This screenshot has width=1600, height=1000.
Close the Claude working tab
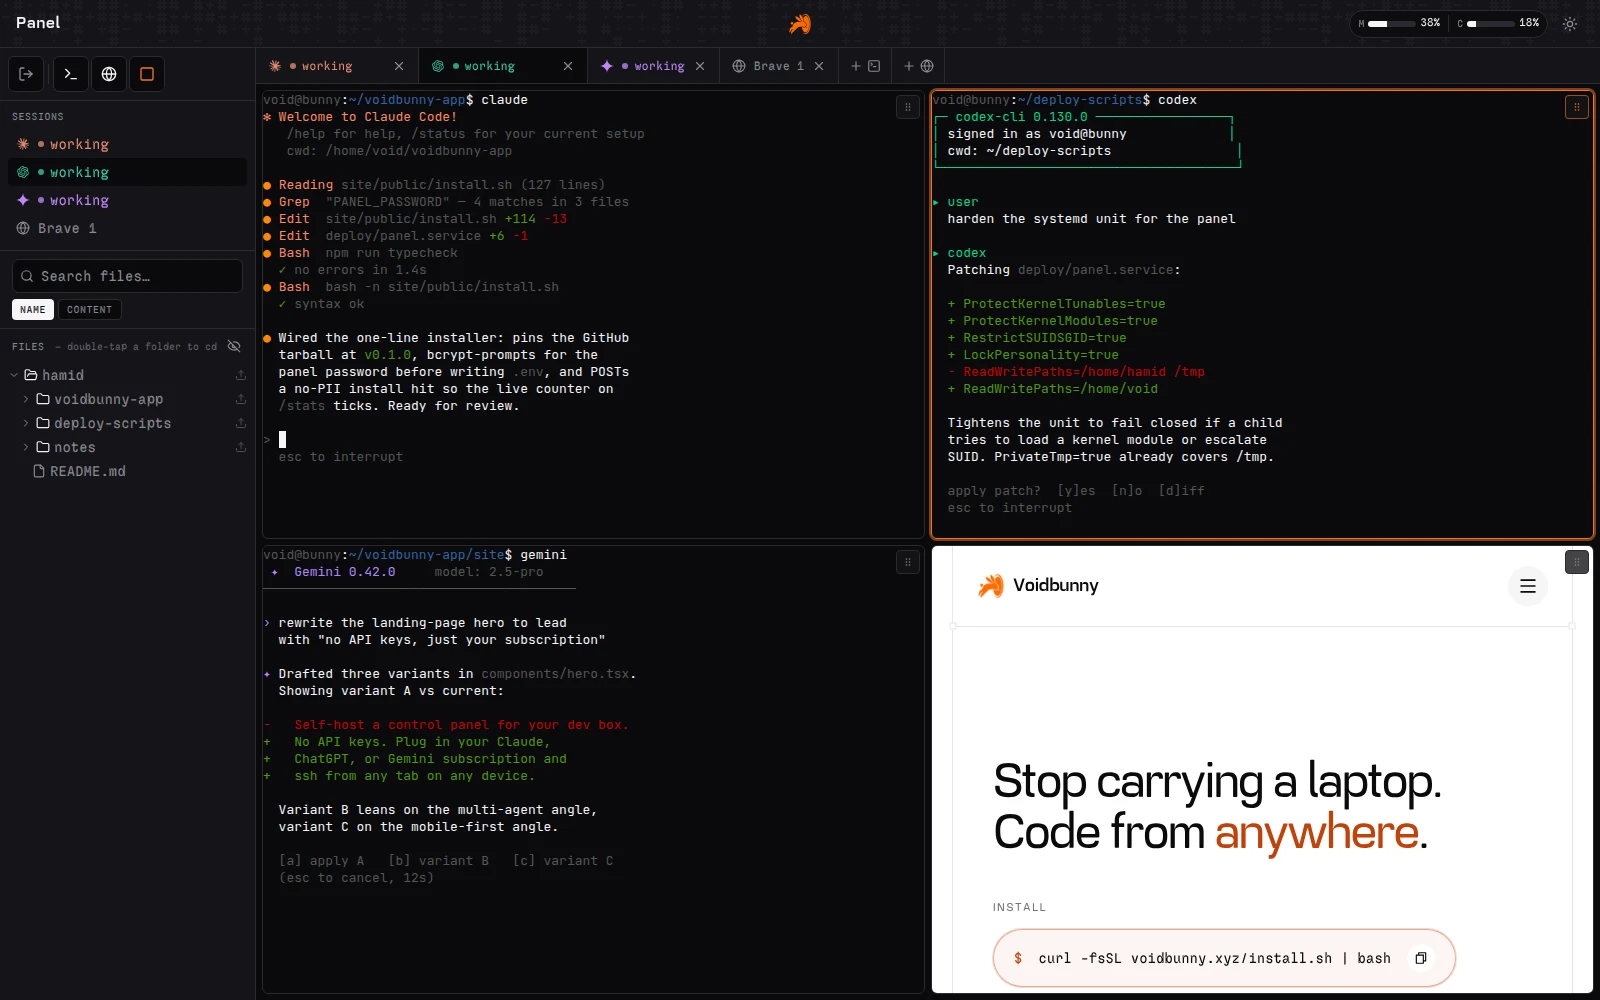(x=399, y=66)
